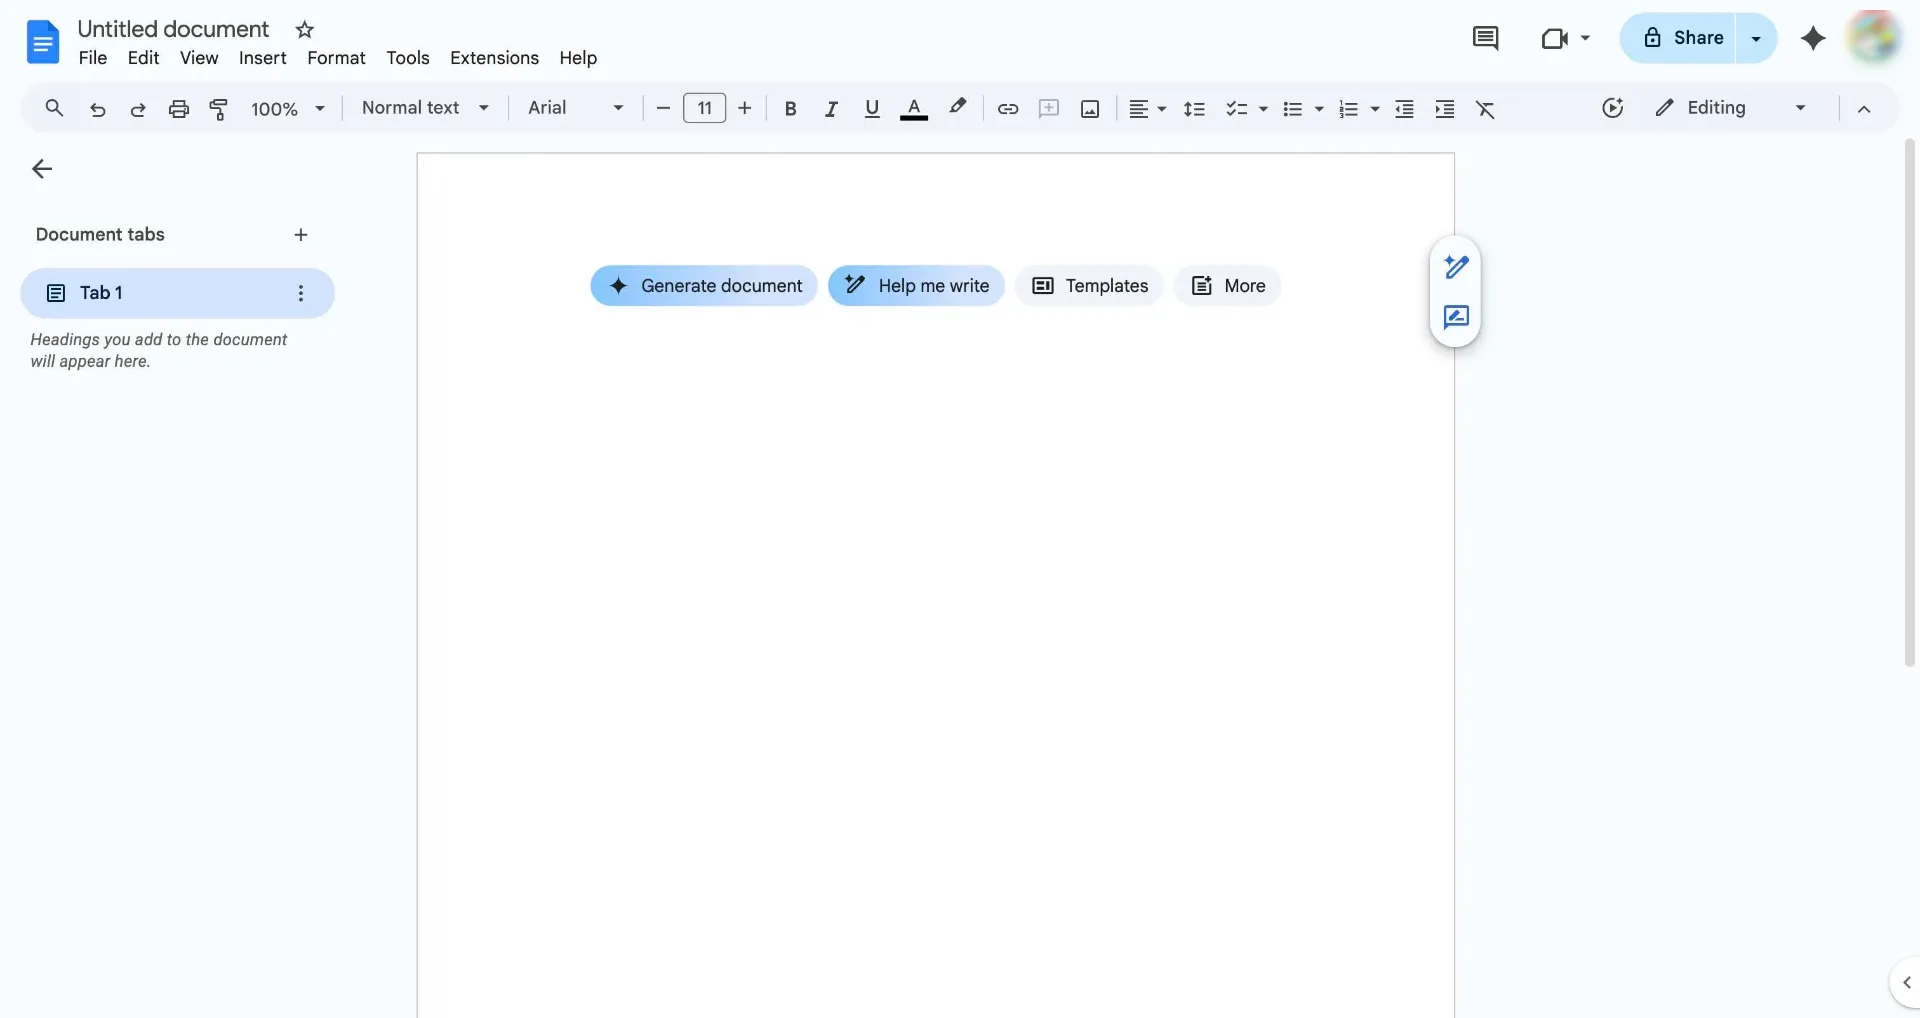This screenshot has width=1920, height=1018.
Task: Open the Format menu
Action: 336,58
